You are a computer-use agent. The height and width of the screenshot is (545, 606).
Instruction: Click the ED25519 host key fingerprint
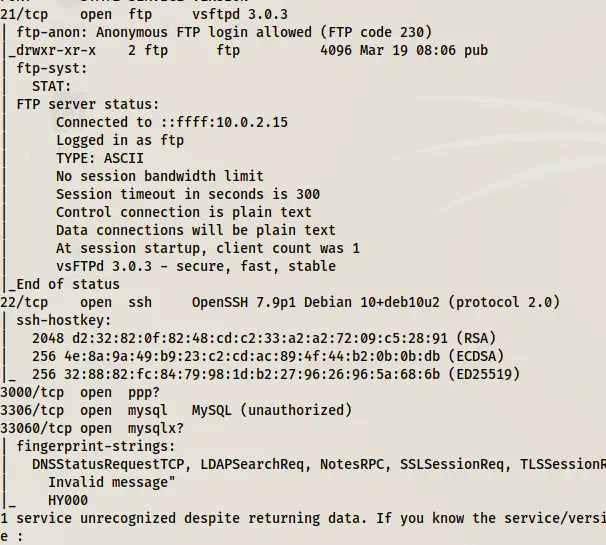(x=246, y=374)
